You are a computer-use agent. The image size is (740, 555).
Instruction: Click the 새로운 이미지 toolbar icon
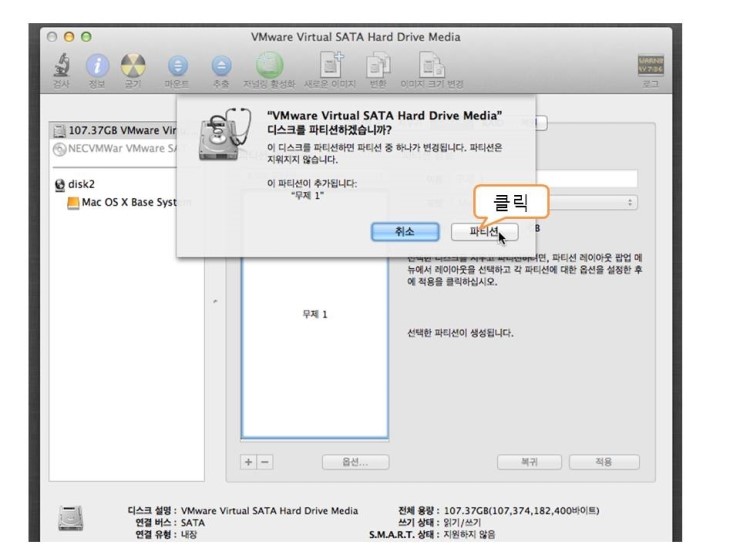(x=330, y=65)
